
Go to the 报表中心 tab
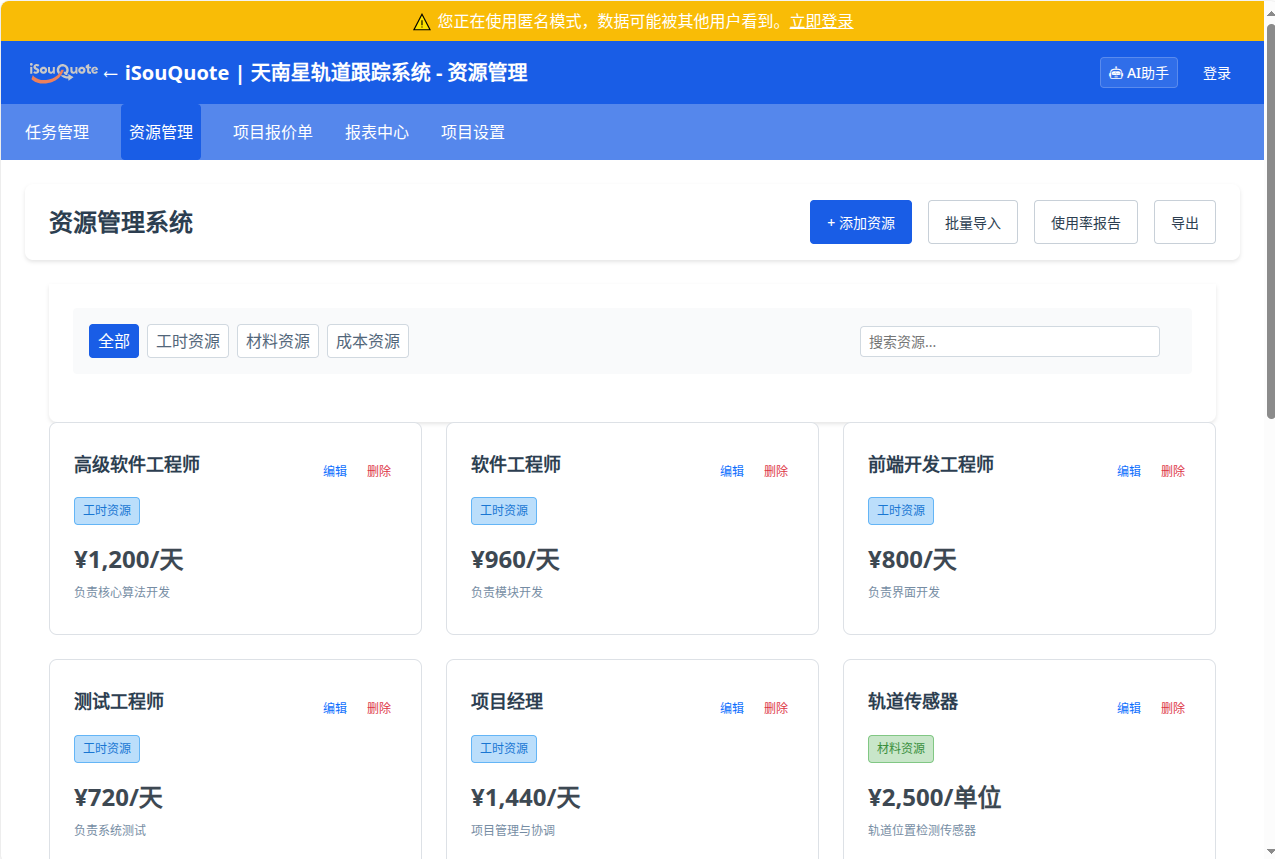(x=377, y=132)
